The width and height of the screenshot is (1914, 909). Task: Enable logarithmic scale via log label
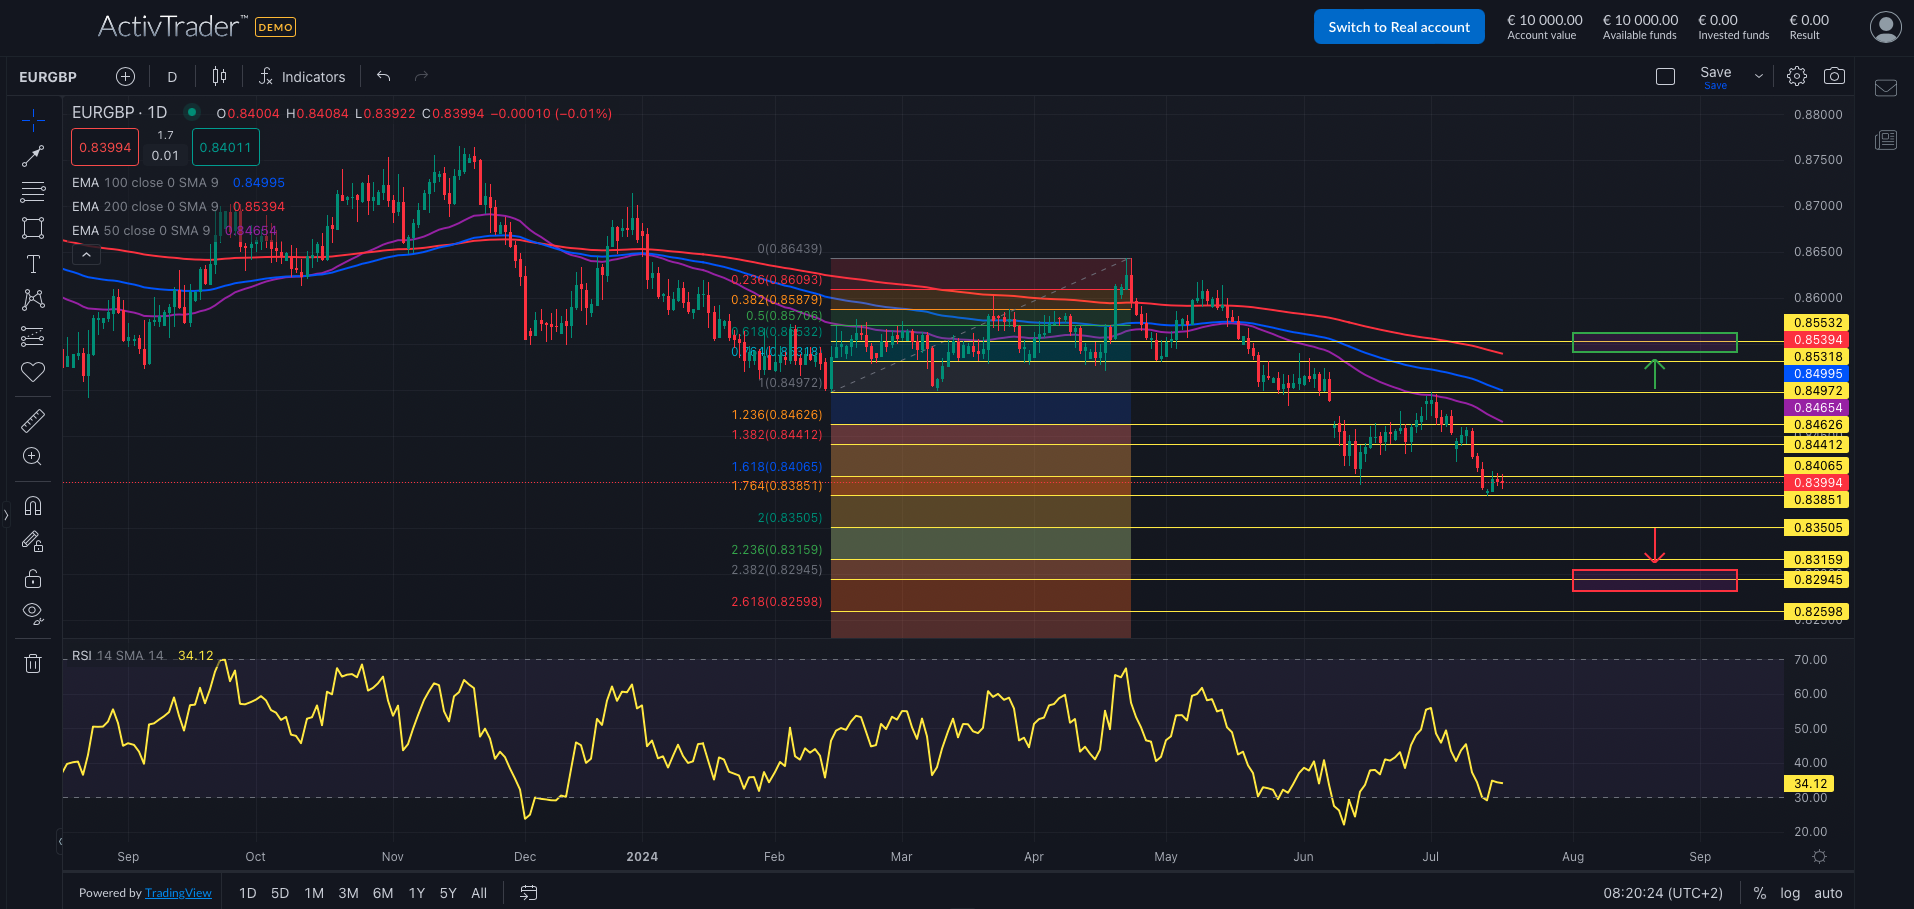point(1789,892)
